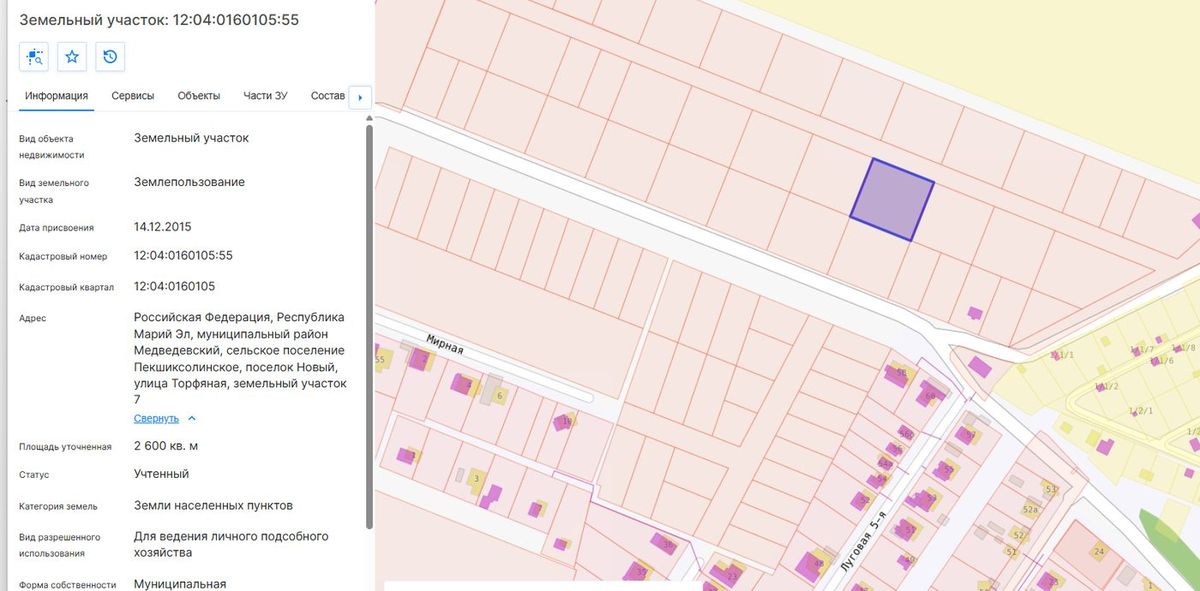Go to the Состав tab
Viewport: 1200px width, 591px height.
pos(328,96)
